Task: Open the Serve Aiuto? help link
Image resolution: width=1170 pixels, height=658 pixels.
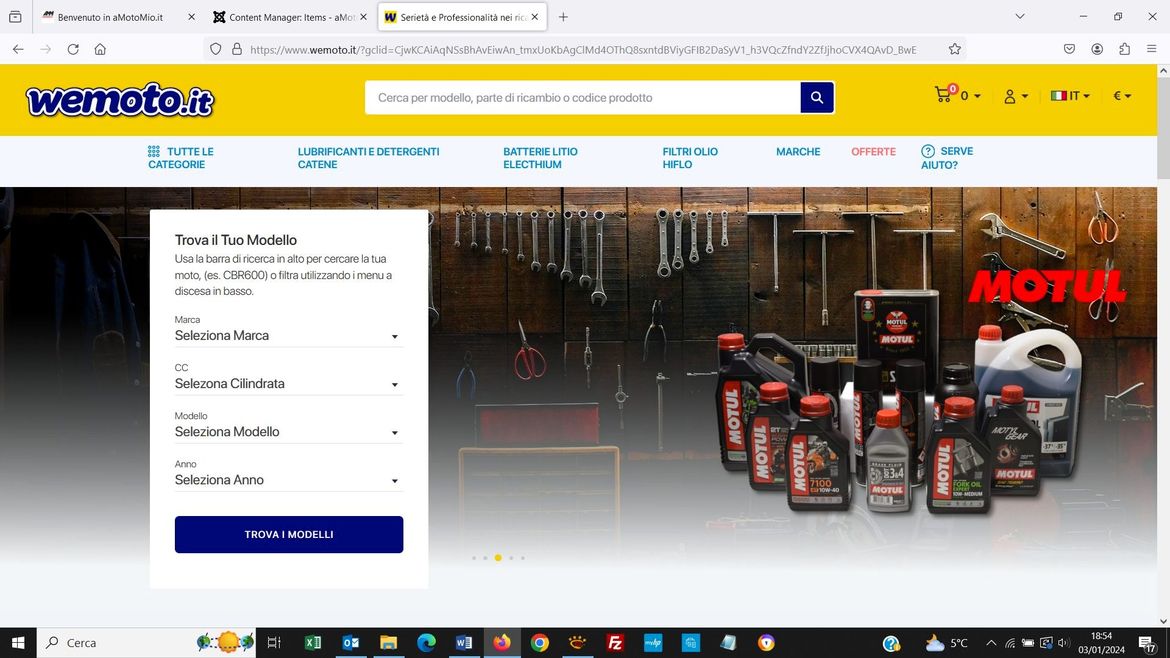Action: click(x=947, y=157)
